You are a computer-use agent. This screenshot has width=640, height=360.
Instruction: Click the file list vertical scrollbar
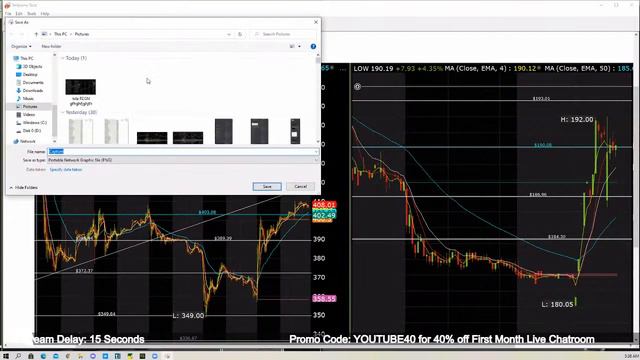[318, 98]
